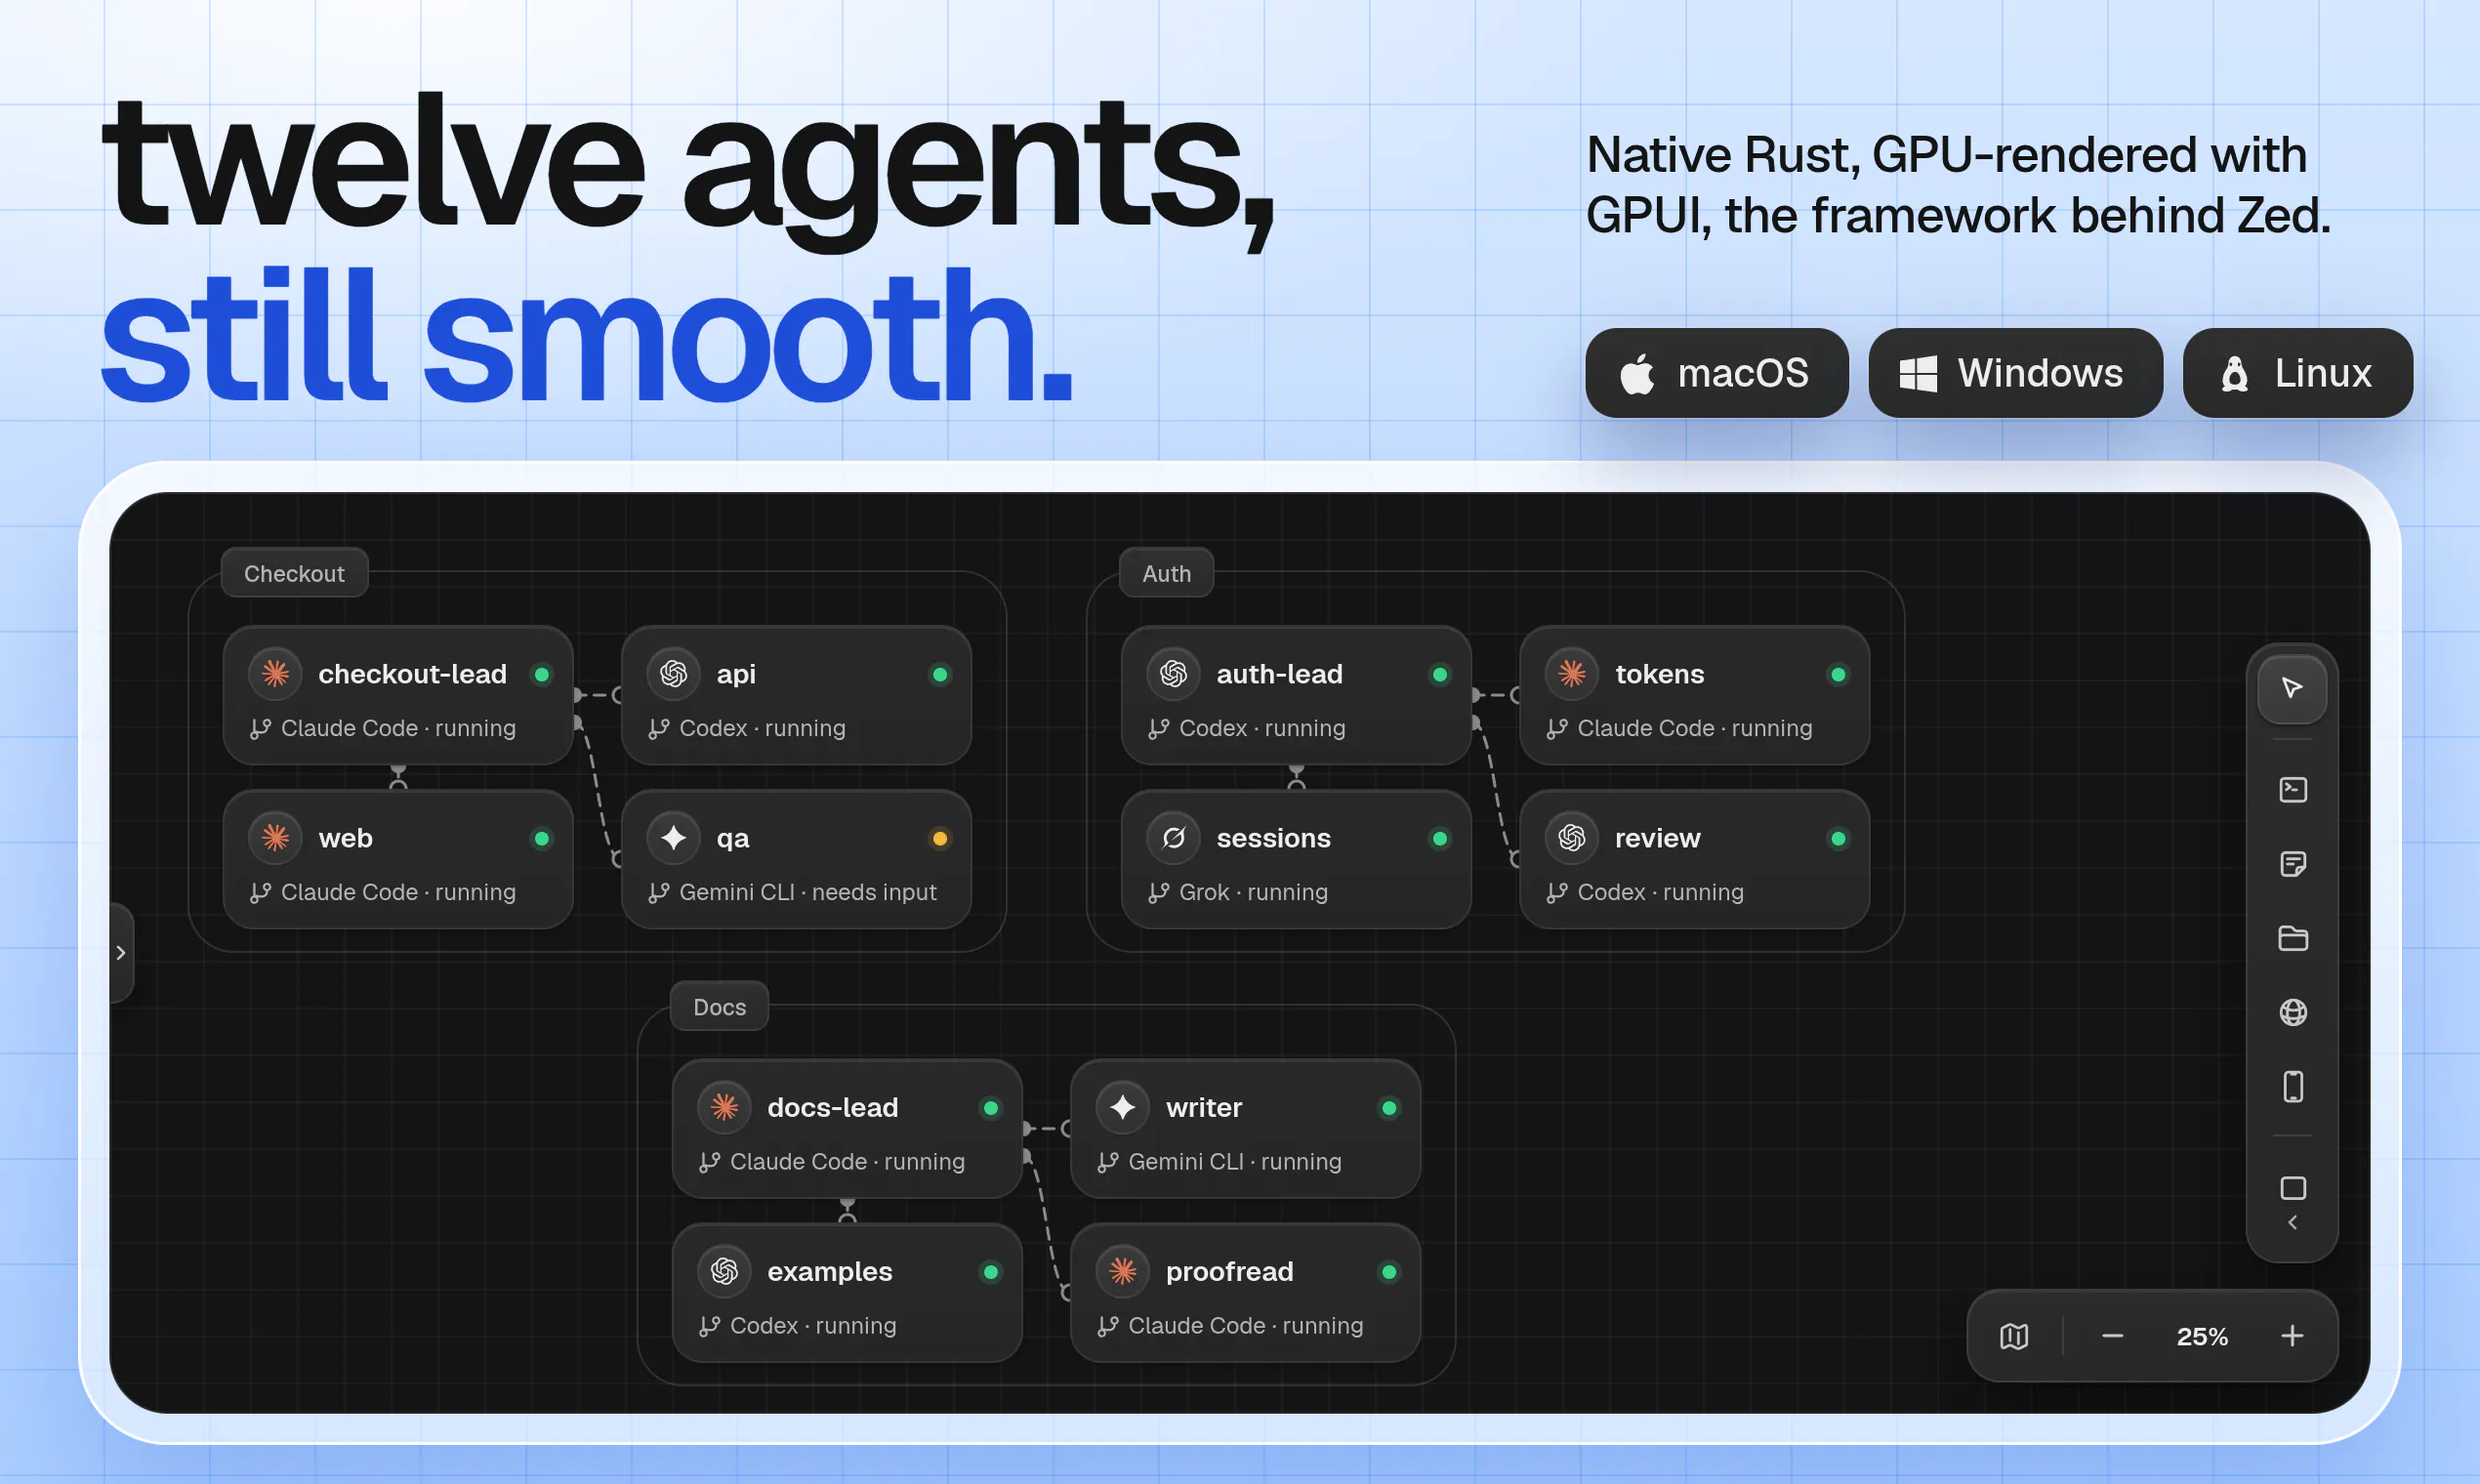This screenshot has width=2480, height=1484.
Task: Click the green status dot on the api card
Action: (940, 675)
